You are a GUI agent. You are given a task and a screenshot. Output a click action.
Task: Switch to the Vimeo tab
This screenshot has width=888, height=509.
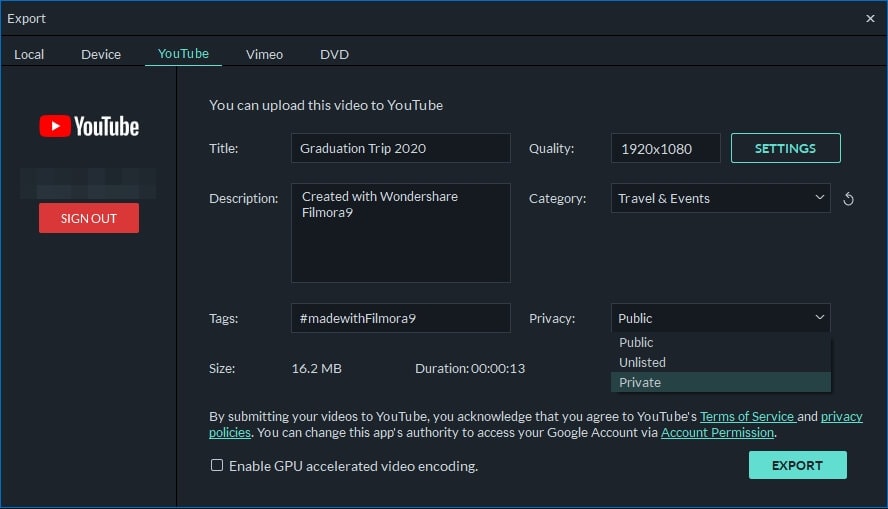pyautogui.click(x=264, y=54)
